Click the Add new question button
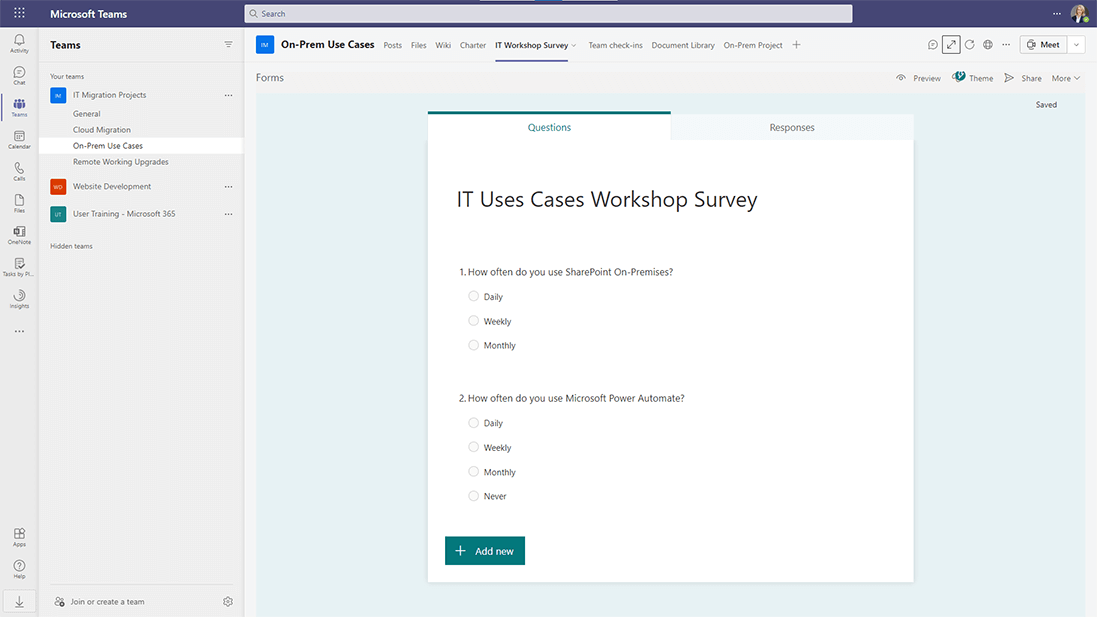 (484, 550)
